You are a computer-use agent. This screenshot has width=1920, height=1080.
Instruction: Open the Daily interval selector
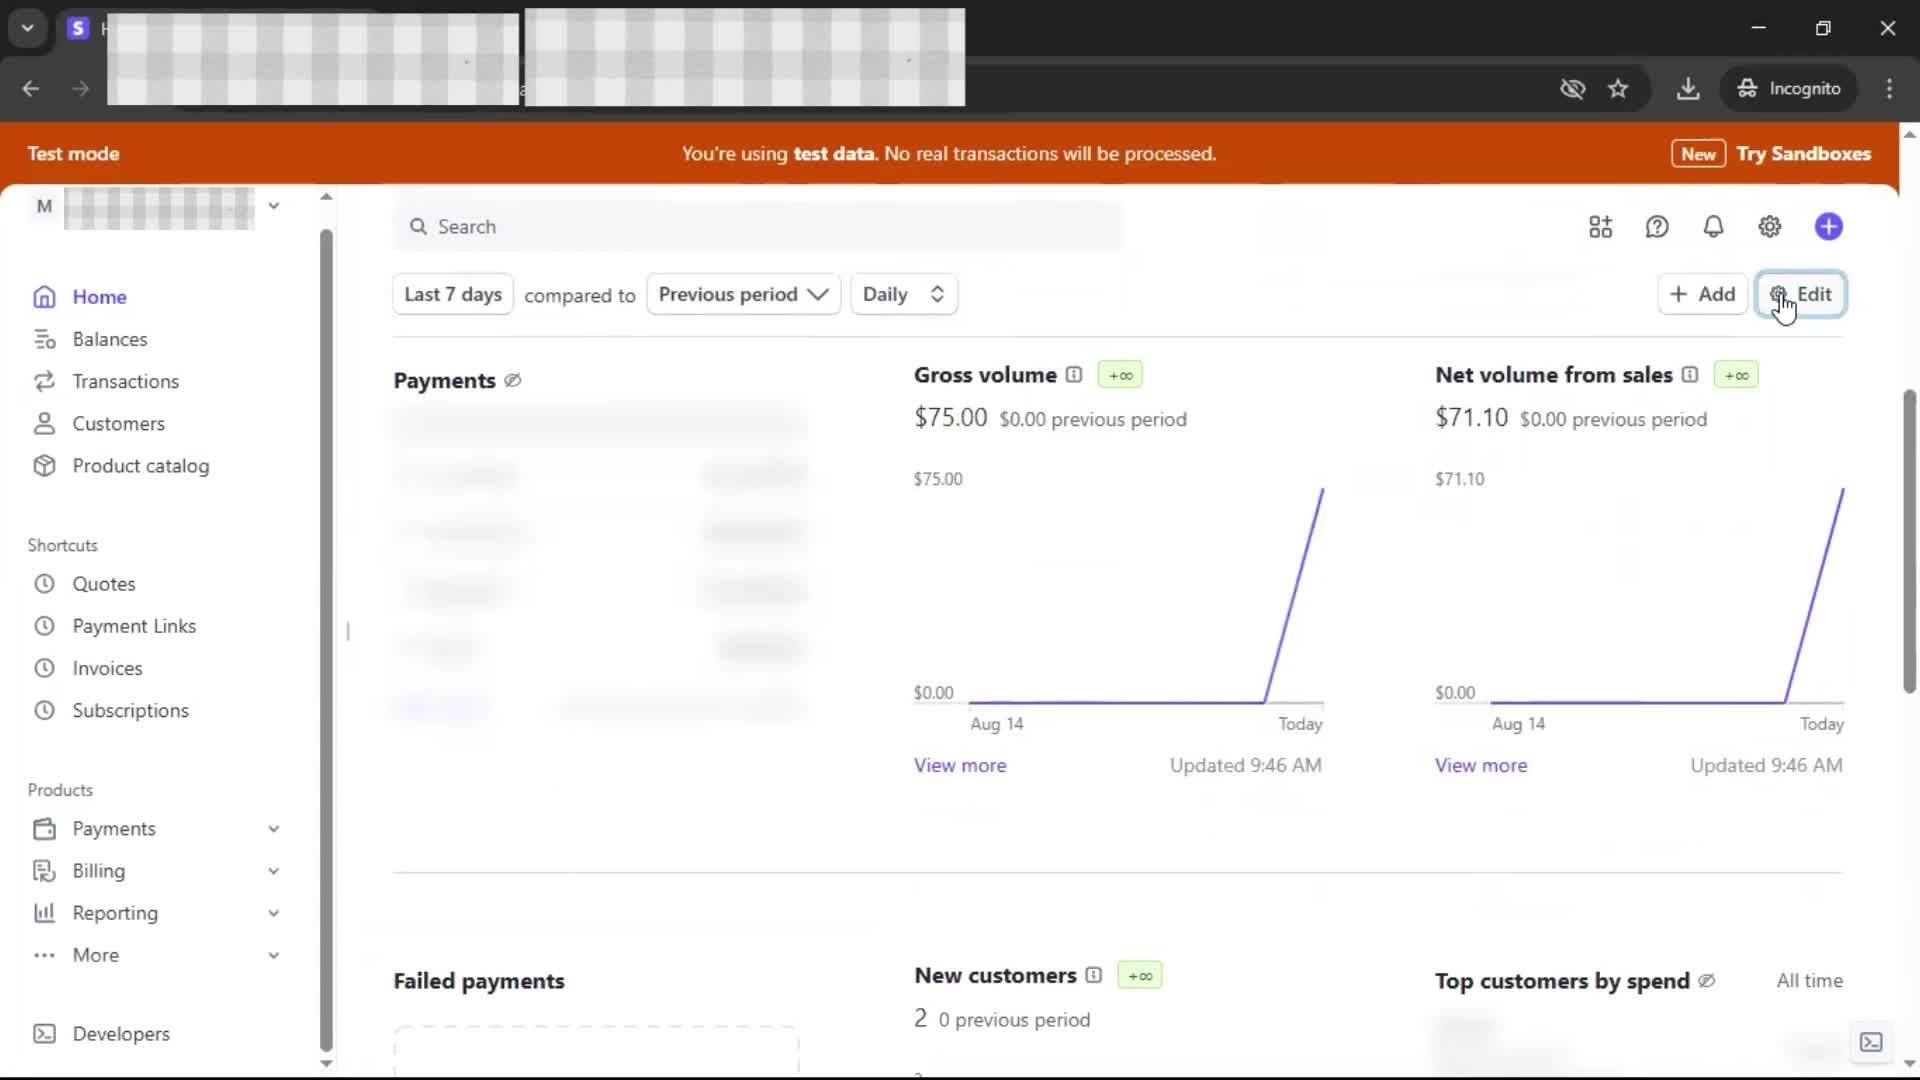click(903, 294)
